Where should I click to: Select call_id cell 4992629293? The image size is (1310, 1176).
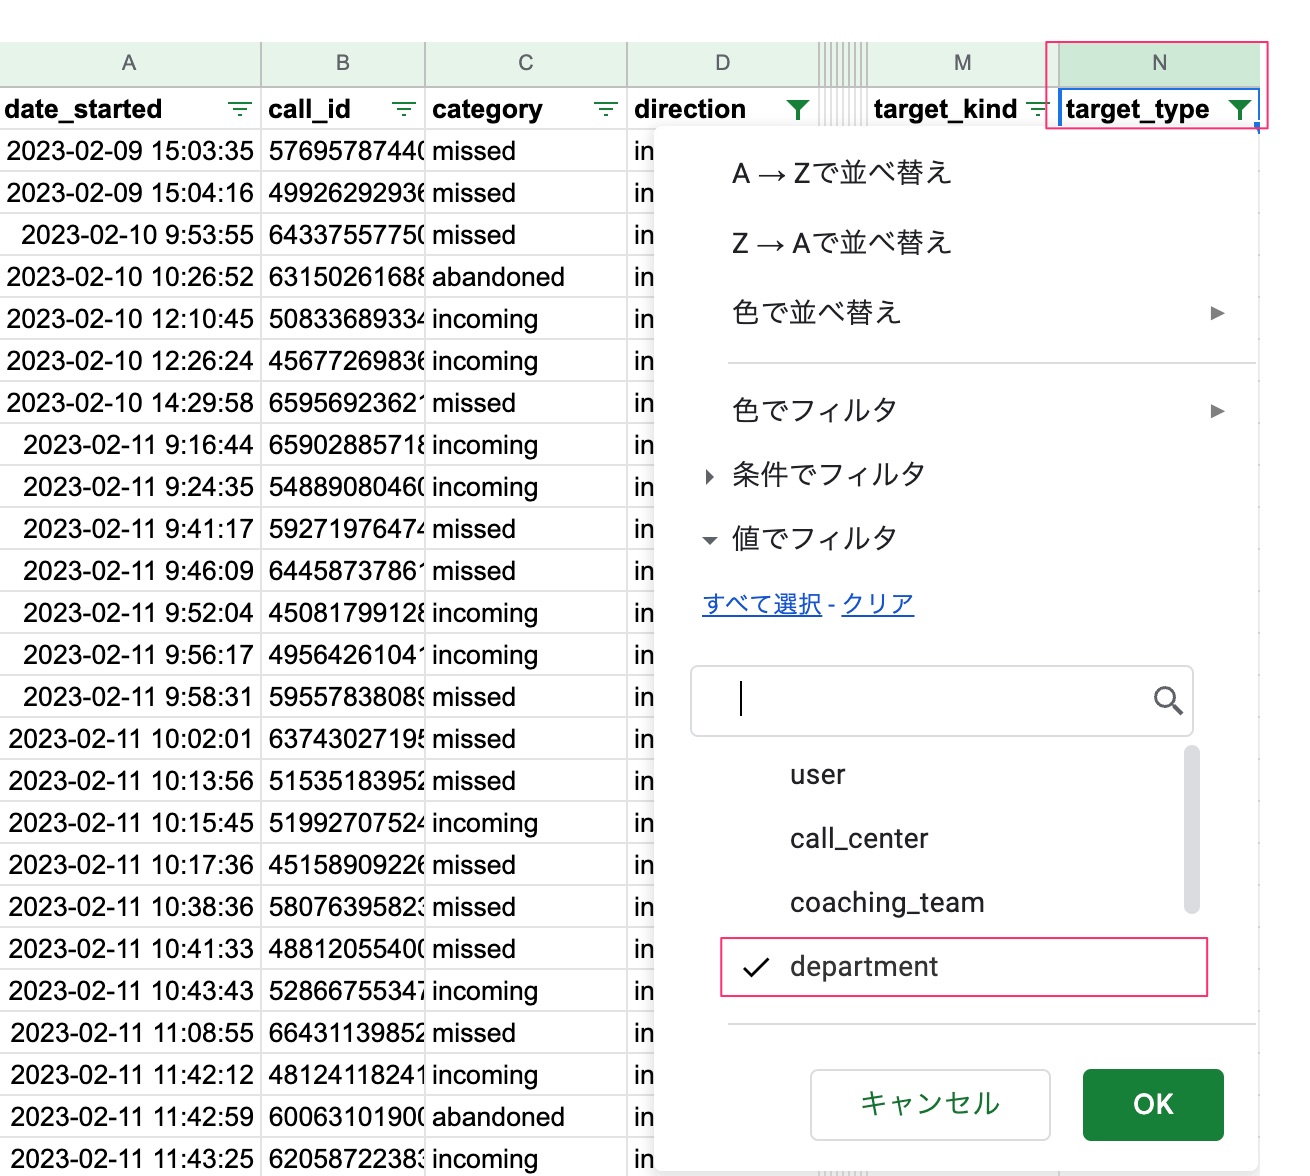[343, 193]
